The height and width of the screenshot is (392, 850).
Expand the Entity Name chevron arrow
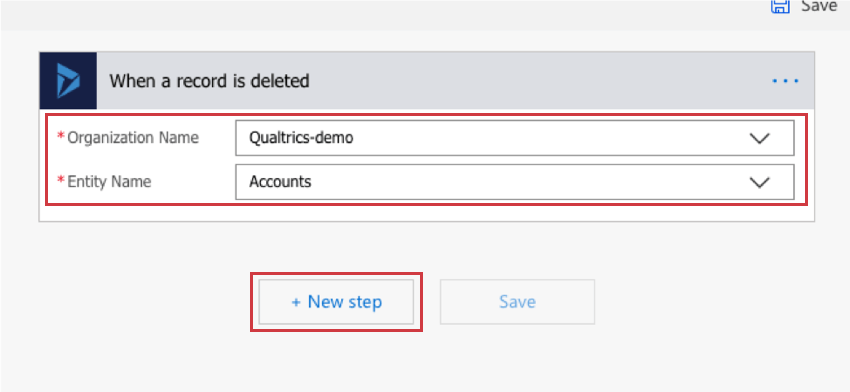coord(759,182)
